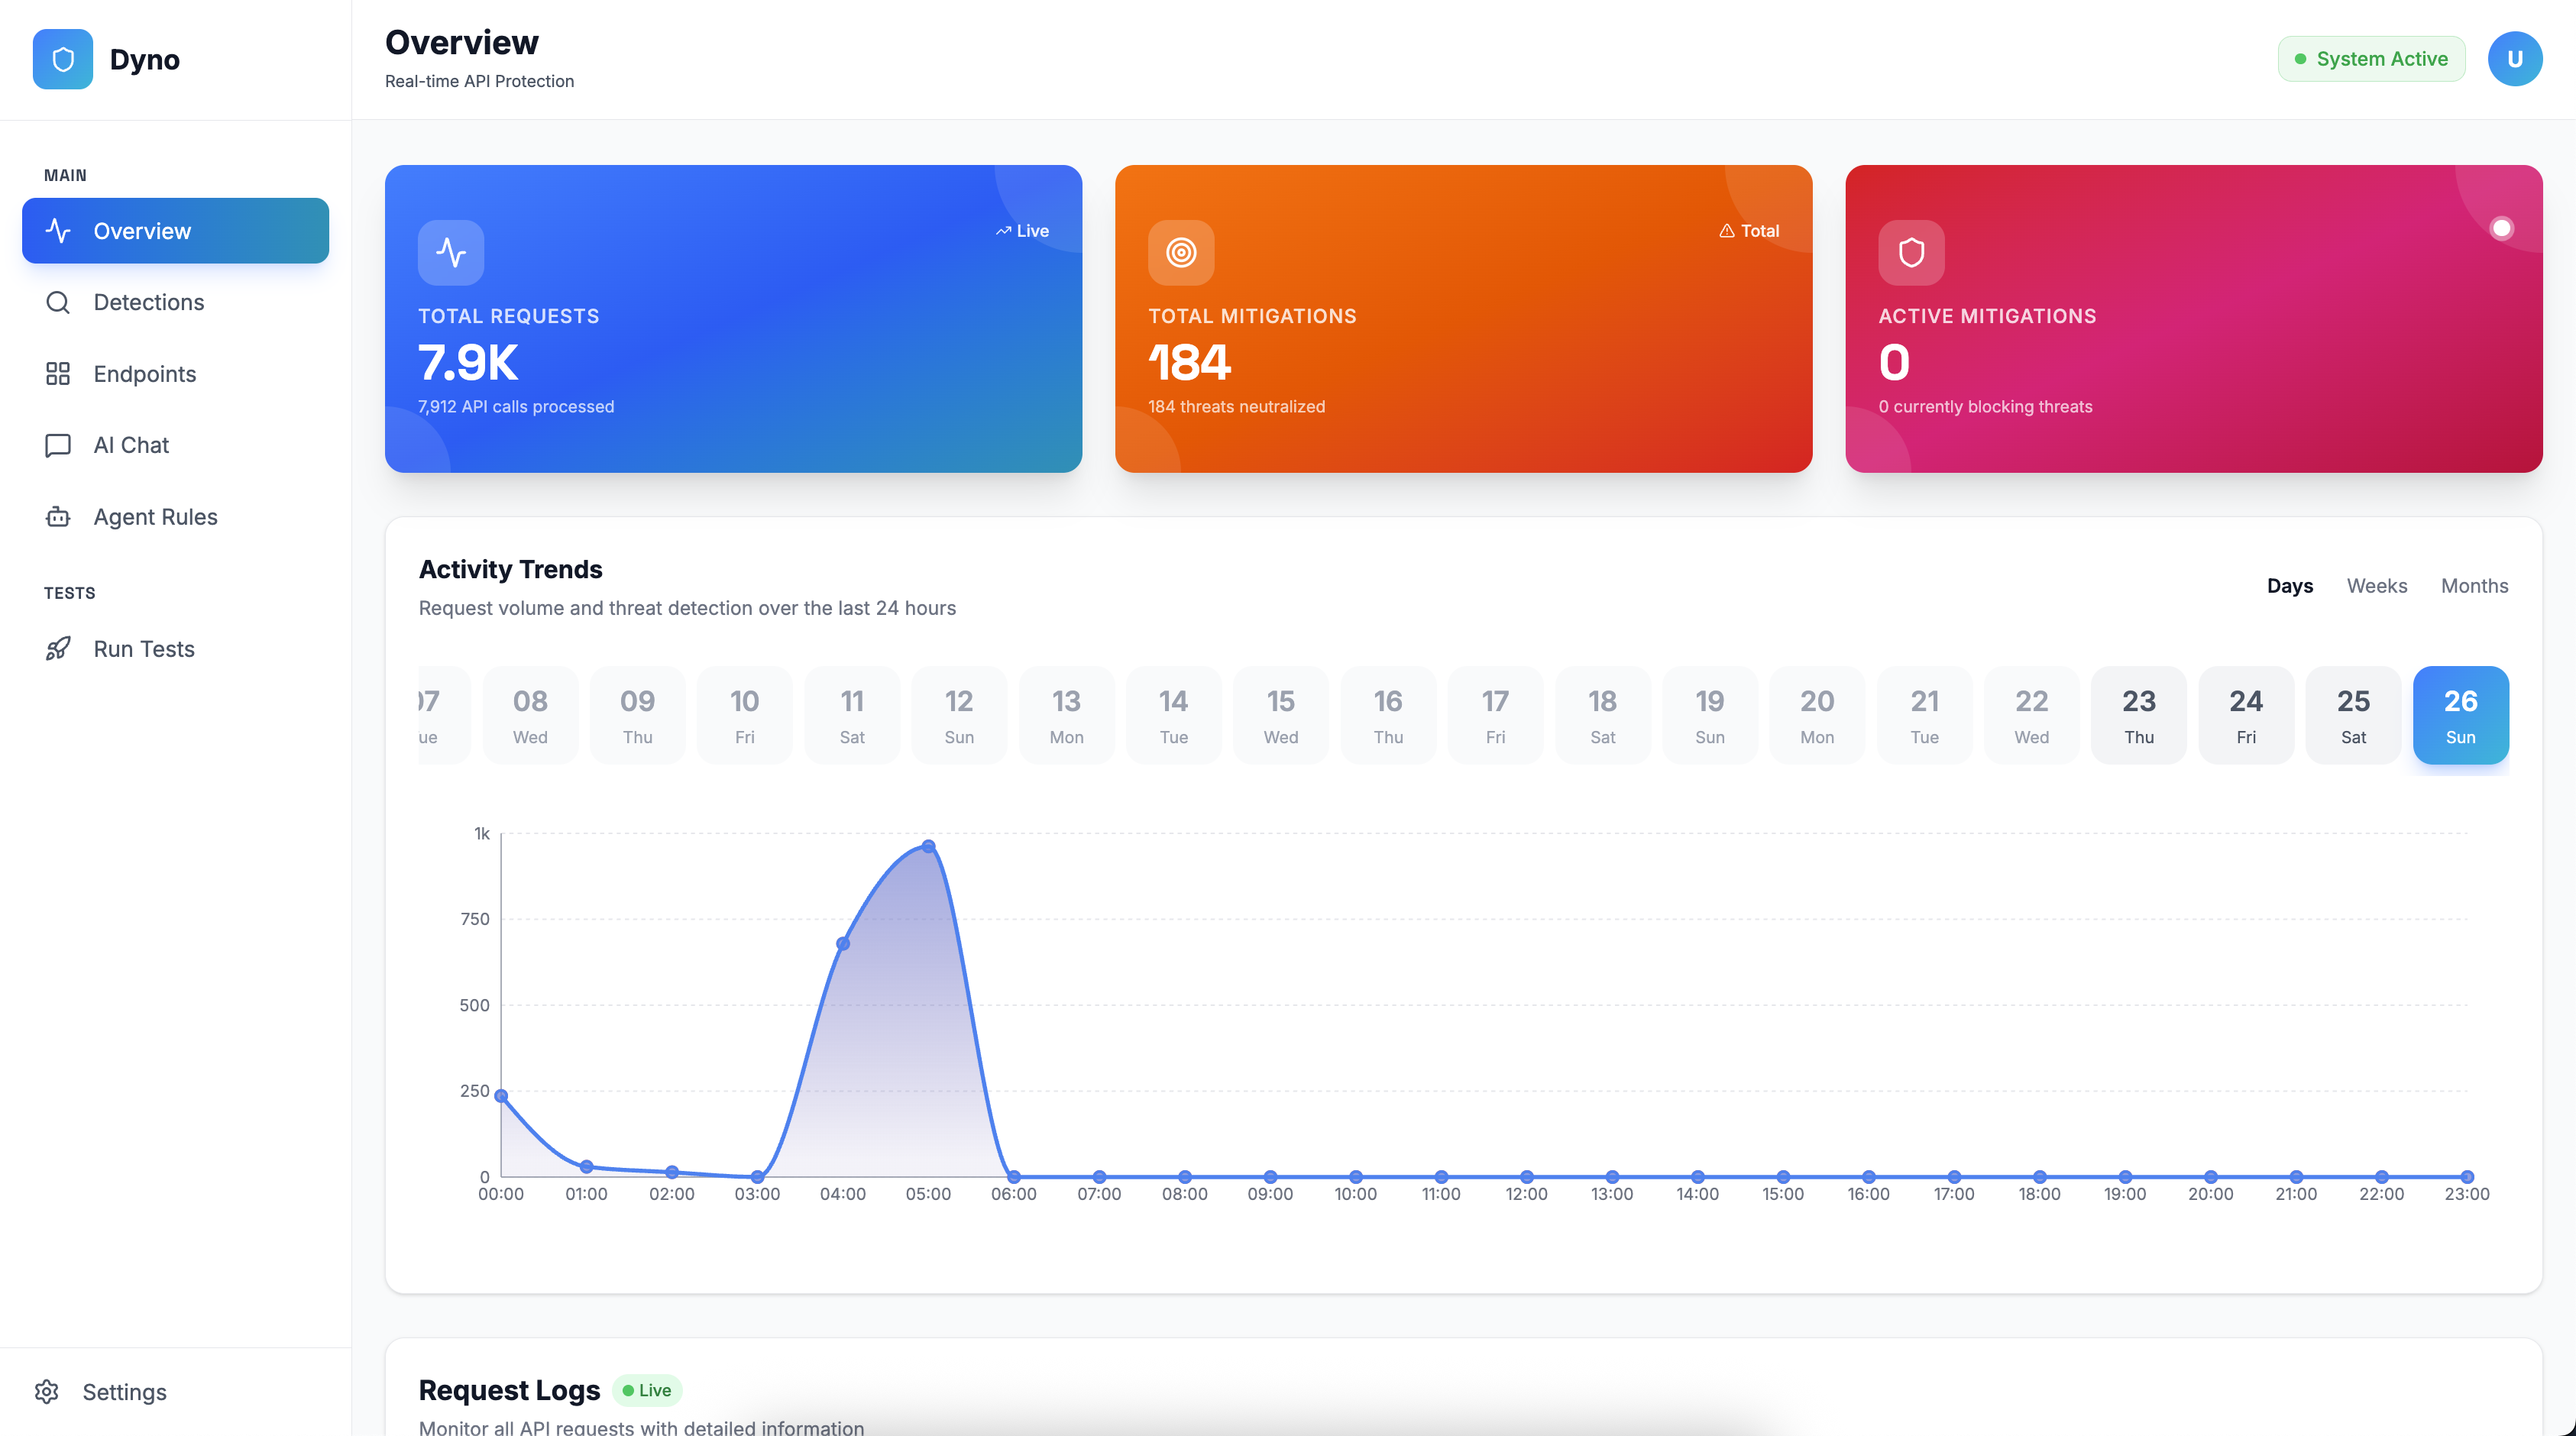Switch activity trends to Months
This screenshot has width=2576, height=1436.
coord(2474,586)
